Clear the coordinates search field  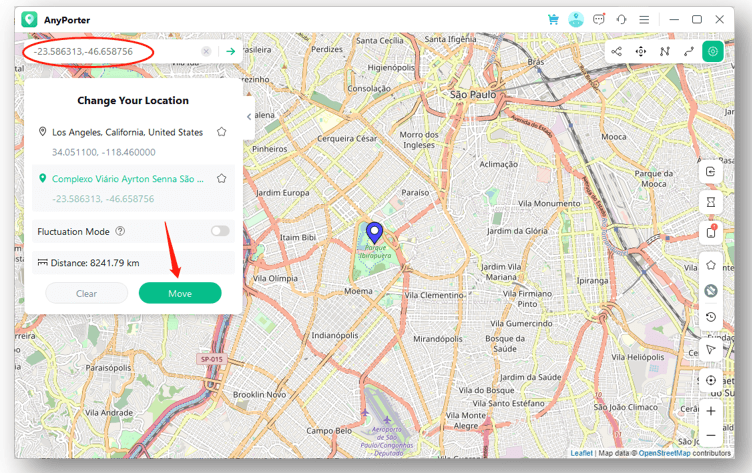coord(206,51)
